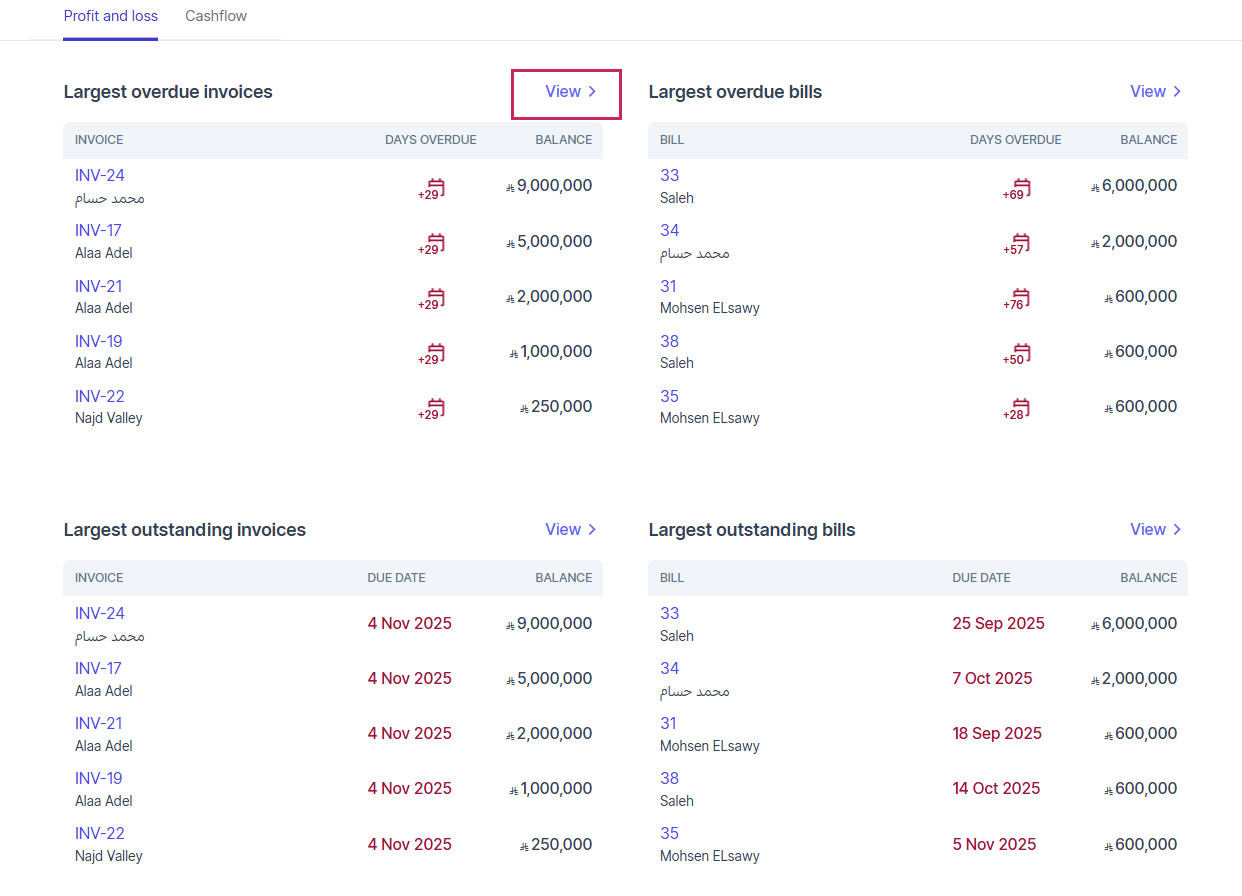Image resolution: width=1242 pixels, height=896 pixels.
Task: Click the +76 overdue calendar icon for bill 31
Action: pyautogui.click(x=1018, y=298)
